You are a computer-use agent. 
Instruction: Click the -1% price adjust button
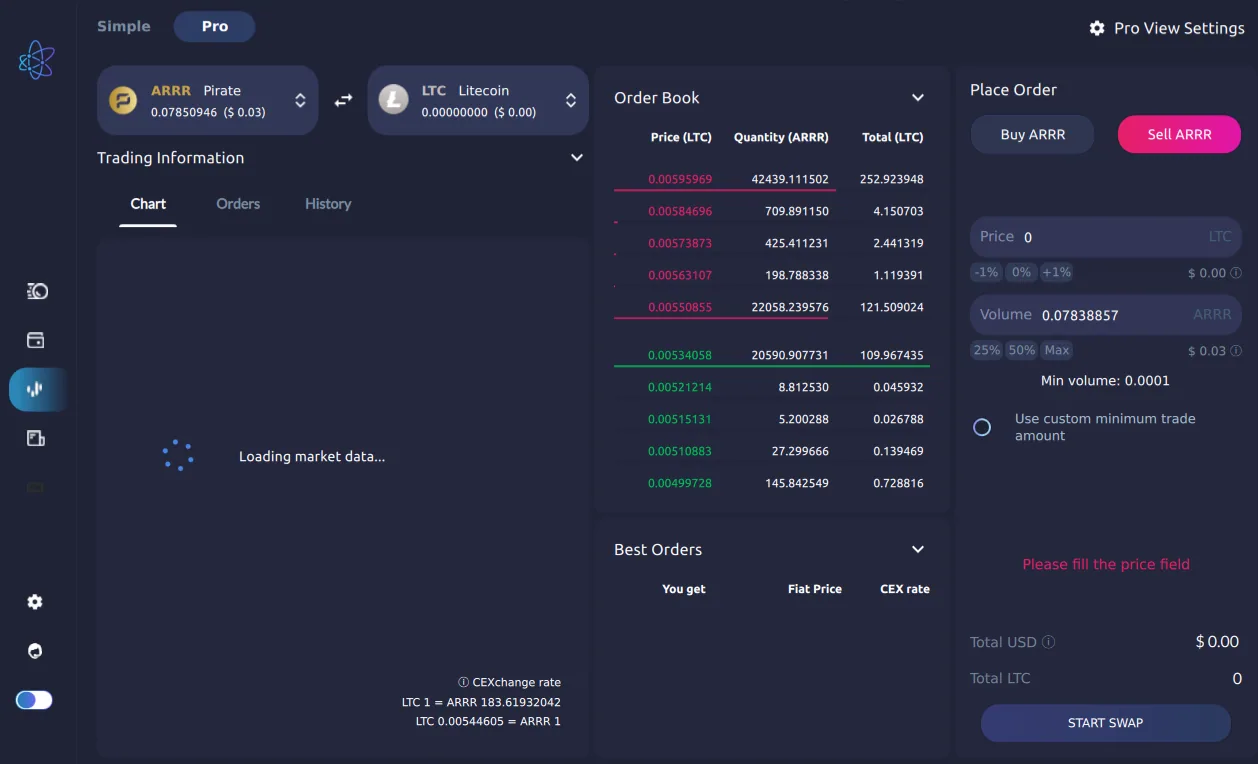pos(986,272)
